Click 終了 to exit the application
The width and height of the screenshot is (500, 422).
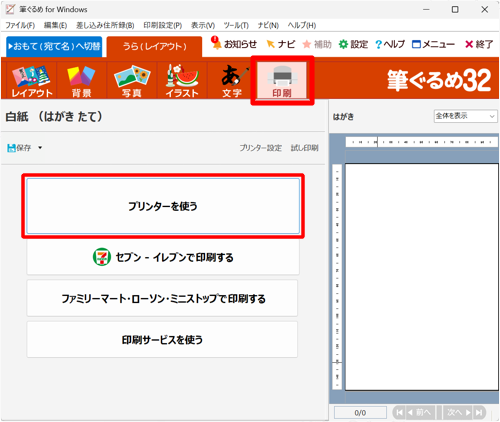479,44
